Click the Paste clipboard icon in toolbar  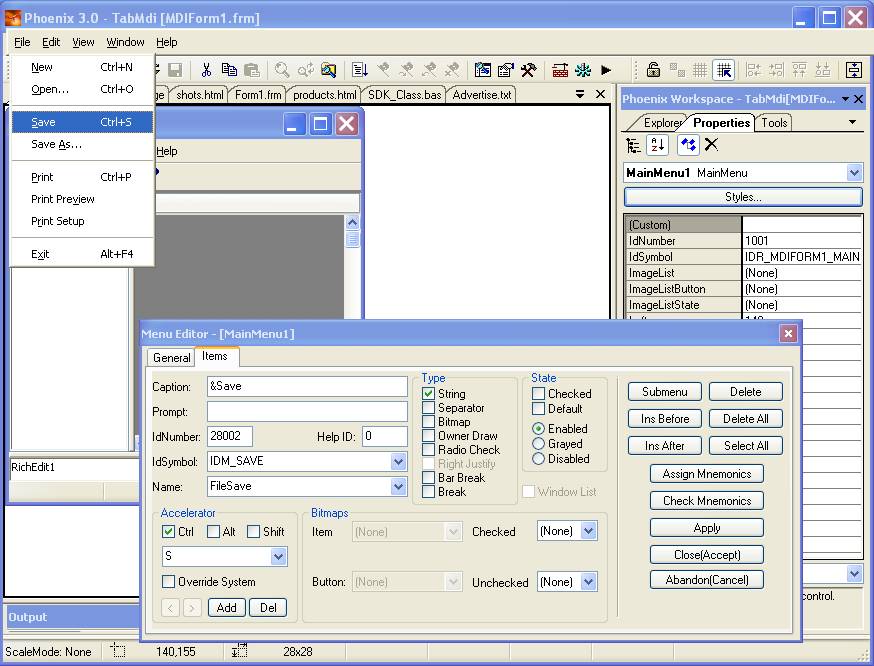coord(252,70)
